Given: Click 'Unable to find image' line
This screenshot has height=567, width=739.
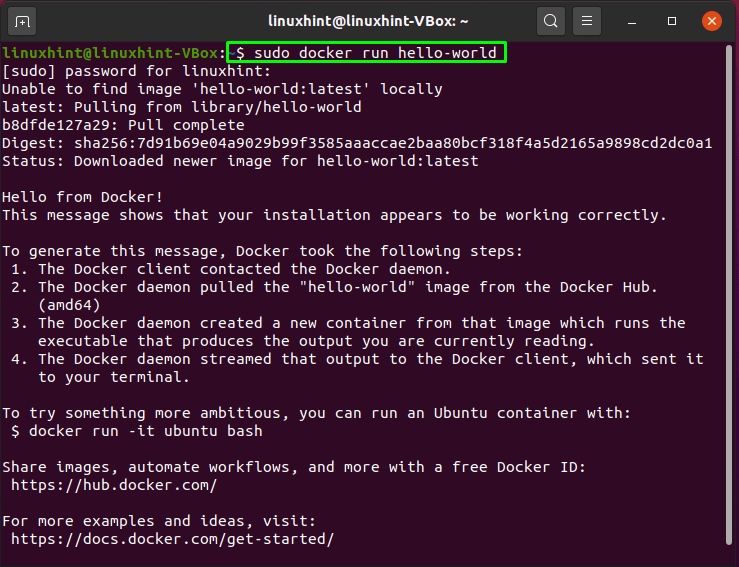Looking at the screenshot, I should tap(222, 89).
